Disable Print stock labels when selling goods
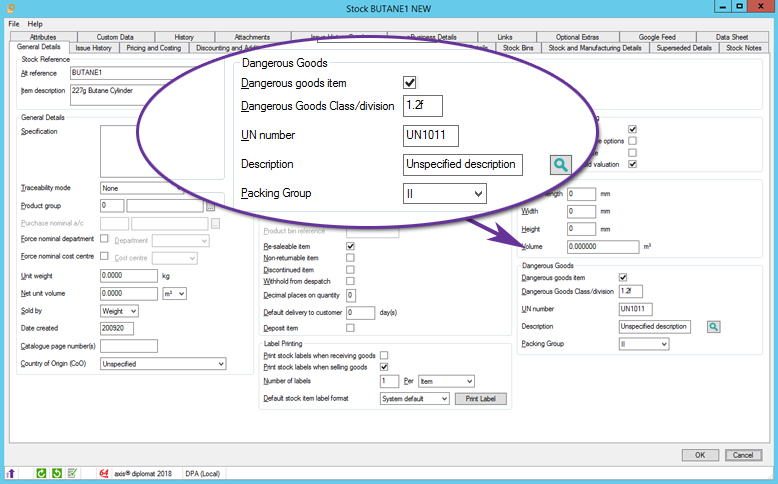The height and width of the screenshot is (484, 778). tap(384, 367)
